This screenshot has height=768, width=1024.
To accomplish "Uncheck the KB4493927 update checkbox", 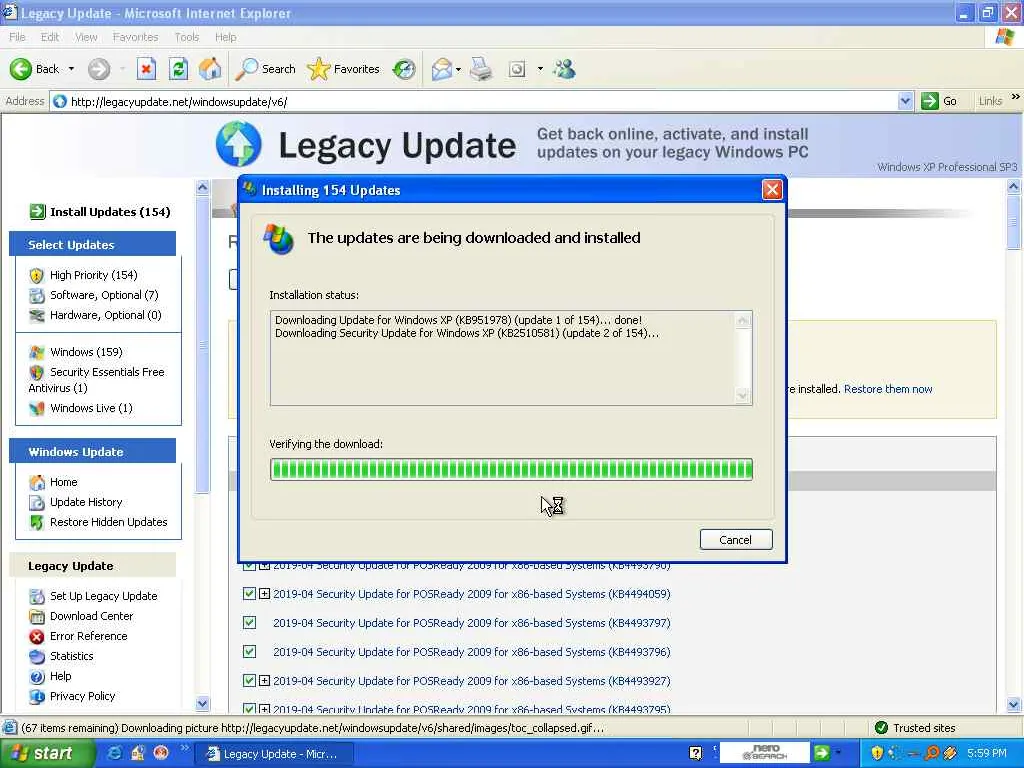I will click(249, 680).
